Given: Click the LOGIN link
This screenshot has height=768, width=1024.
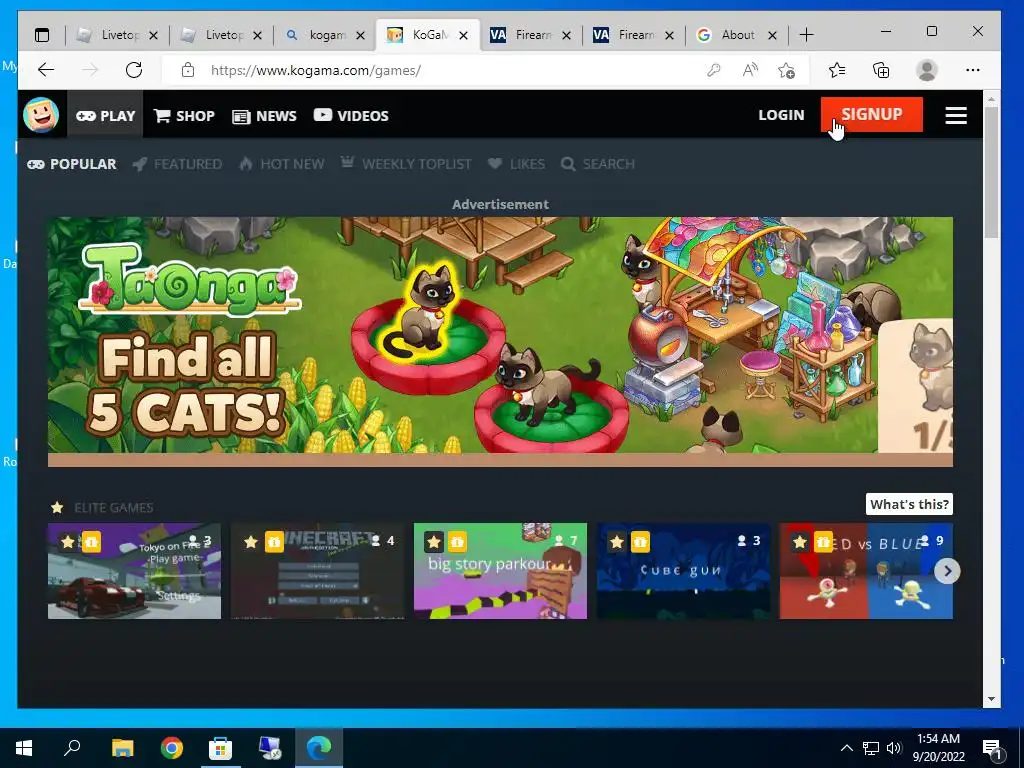Looking at the screenshot, I should click(781, 115).
